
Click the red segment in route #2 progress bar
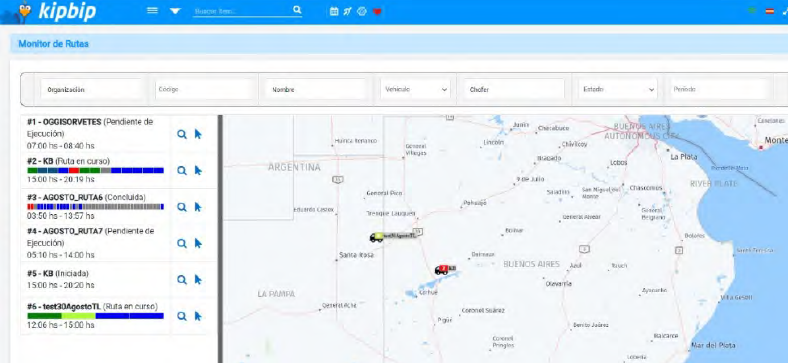pos(74,170)
